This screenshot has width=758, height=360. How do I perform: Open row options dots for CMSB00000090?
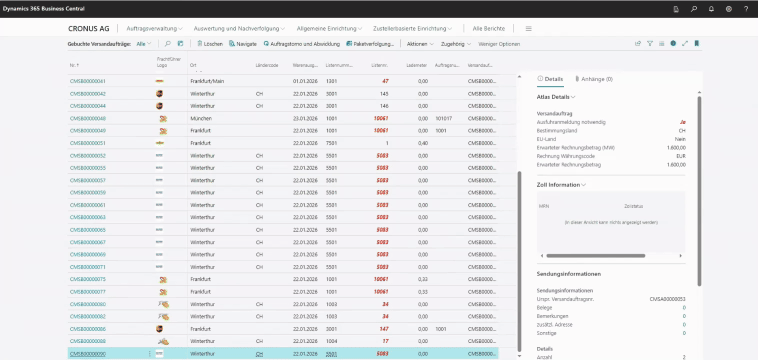click(149, 354)
